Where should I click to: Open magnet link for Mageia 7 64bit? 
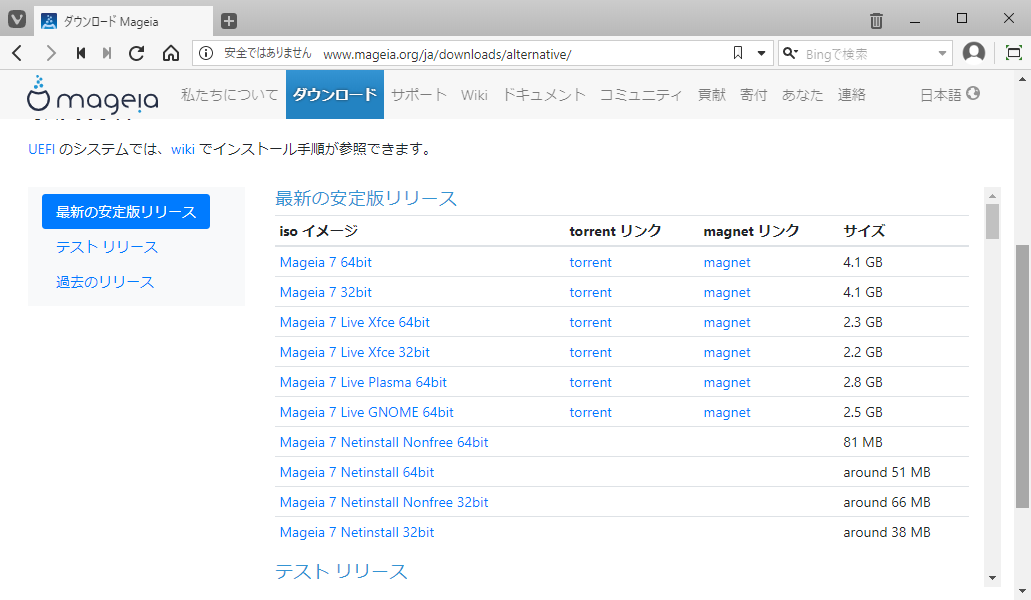tap(727, 262)
